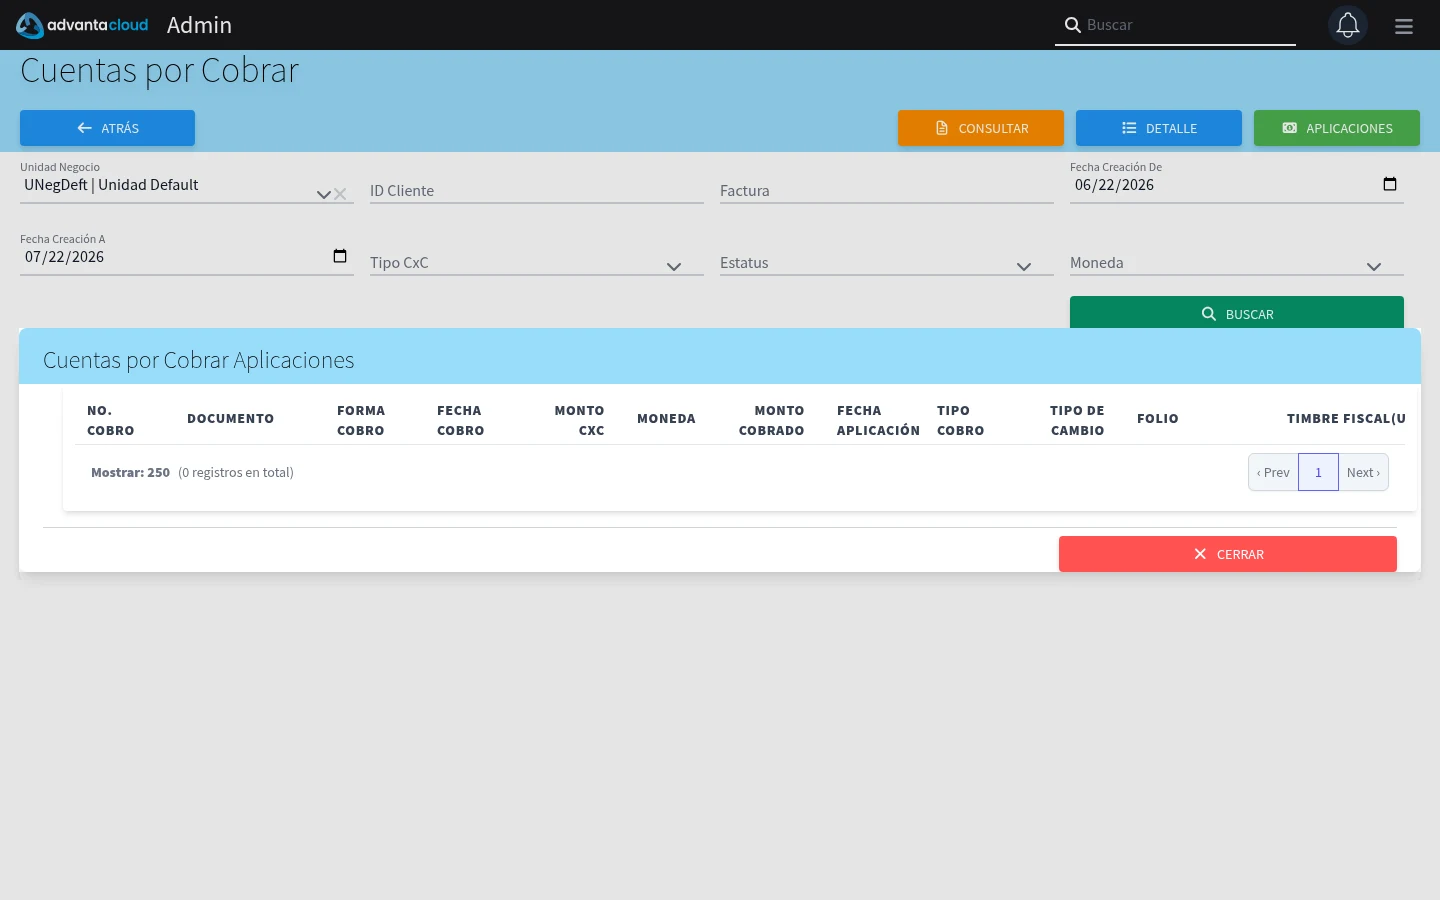Go to previous page with Prev
Image resolution: width=1440 pixels, height=900 pixels.
click(x=1273, y=472)
